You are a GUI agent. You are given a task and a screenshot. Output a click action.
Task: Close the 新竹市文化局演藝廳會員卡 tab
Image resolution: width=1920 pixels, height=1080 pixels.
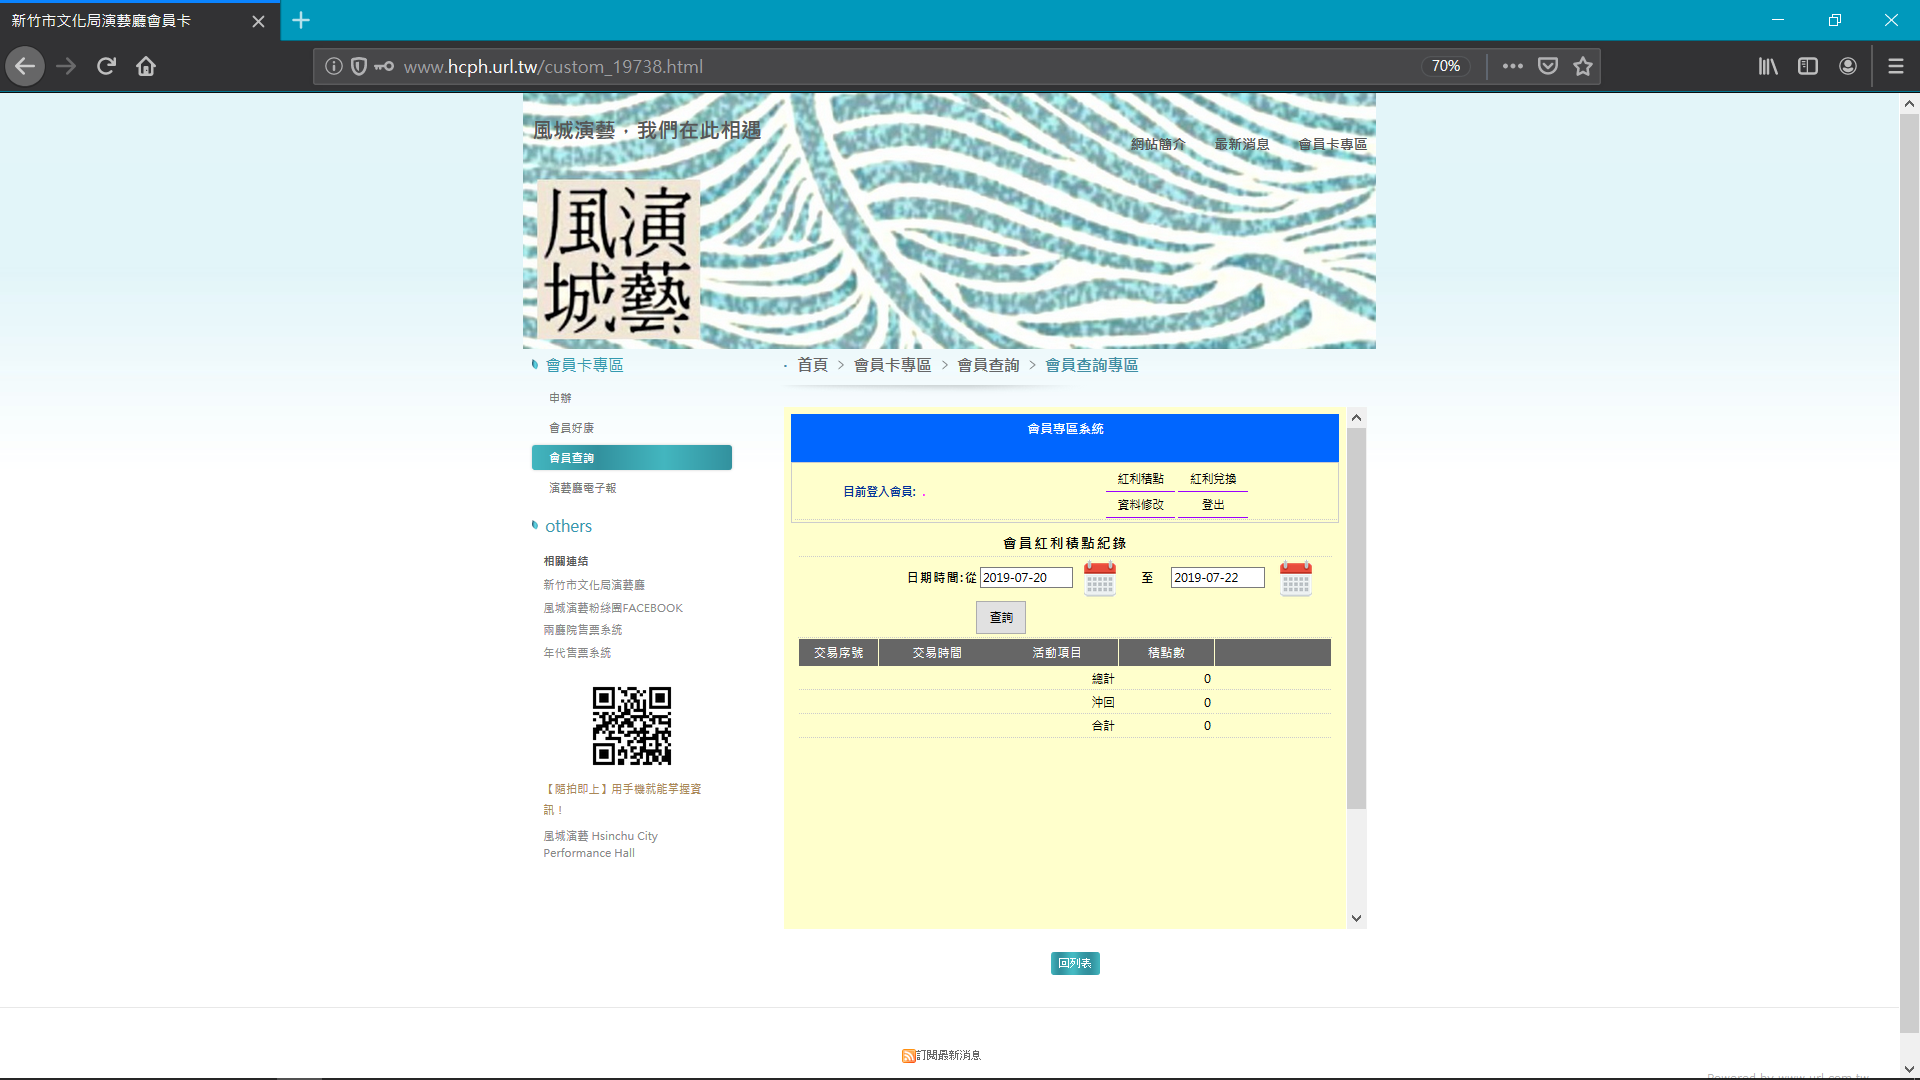(x=258, y=21)
